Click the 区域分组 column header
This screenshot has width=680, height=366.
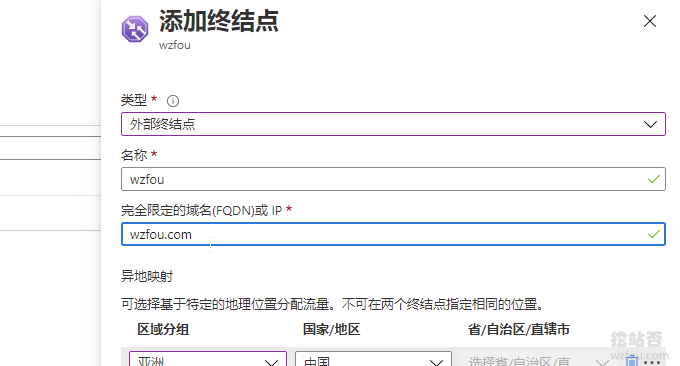163,329
